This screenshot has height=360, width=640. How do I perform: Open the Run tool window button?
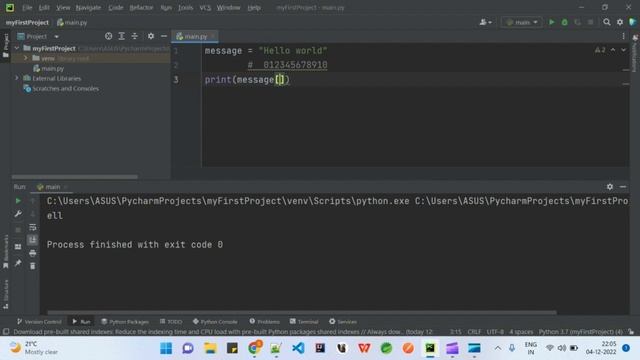(81, 322)
